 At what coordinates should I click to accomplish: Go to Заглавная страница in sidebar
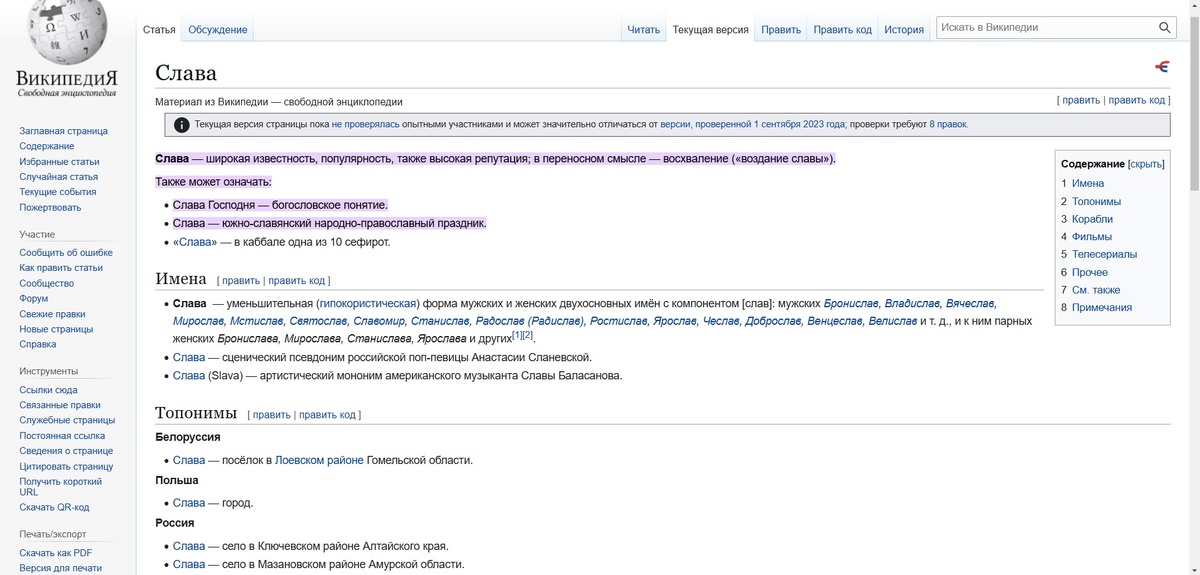(64, 131)
